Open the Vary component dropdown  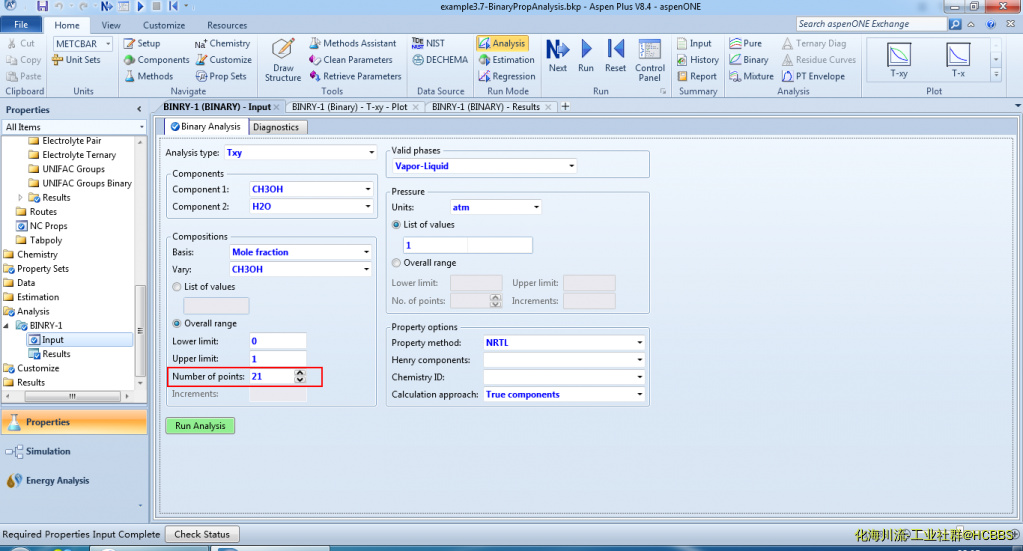[300, 269]
